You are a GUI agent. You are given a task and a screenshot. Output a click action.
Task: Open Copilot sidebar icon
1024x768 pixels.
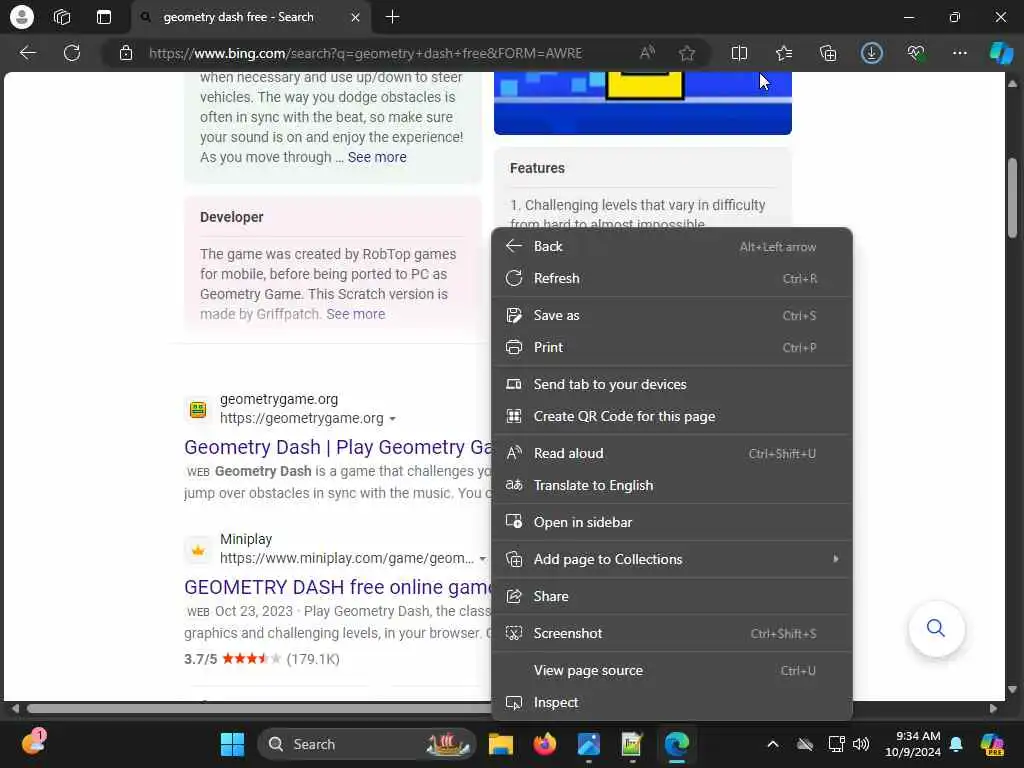coord(1001,53)
